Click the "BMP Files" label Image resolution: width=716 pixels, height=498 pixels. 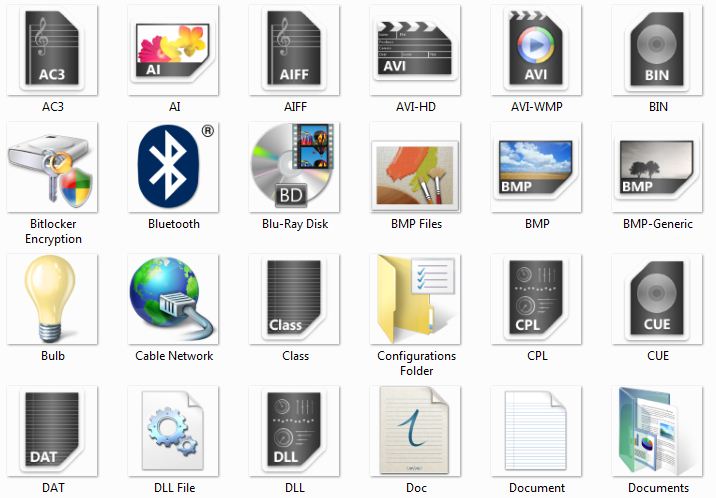coord(416,224)
